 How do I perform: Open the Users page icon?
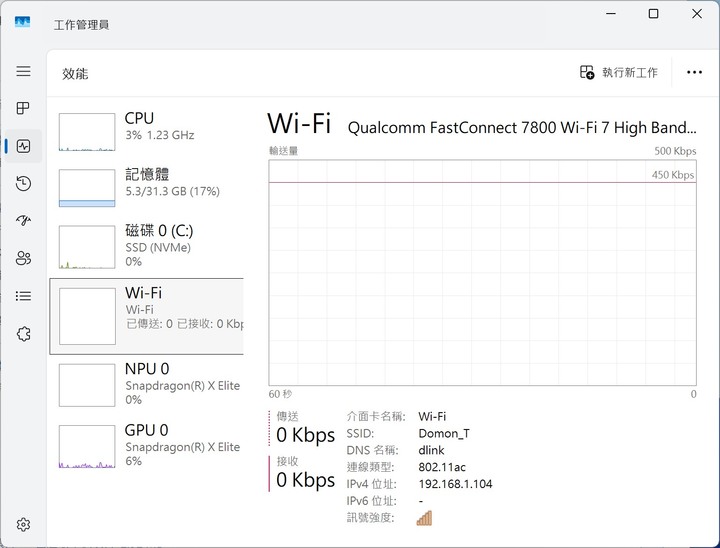pos(23,258)
